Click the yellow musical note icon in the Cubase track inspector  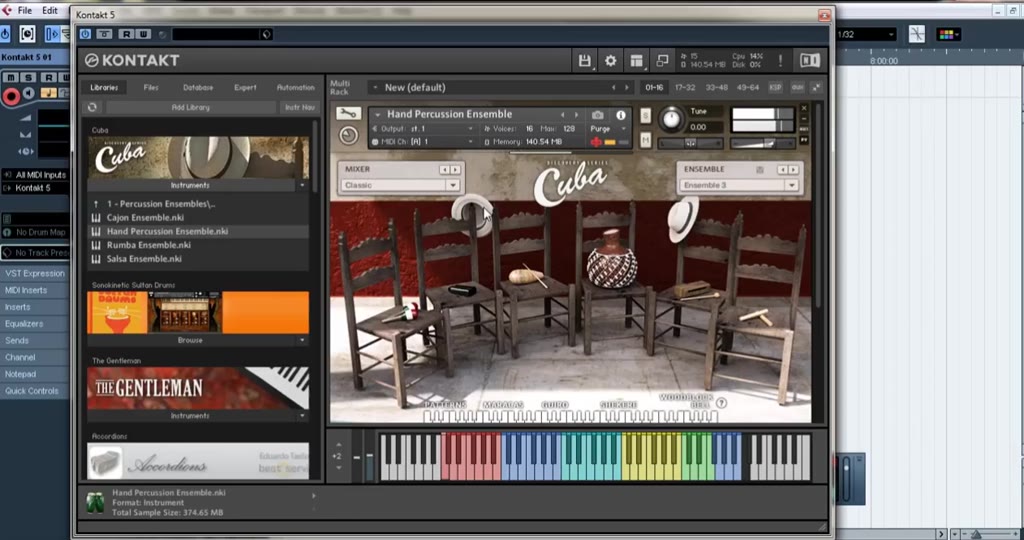pos(48,93)
